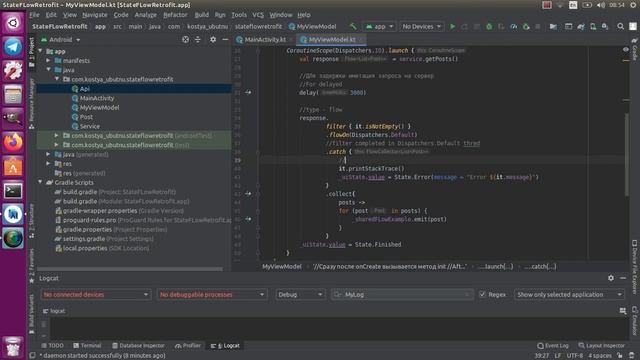Click the 4 spaces indent setting

pyautogui.click(x=600, y=356)
